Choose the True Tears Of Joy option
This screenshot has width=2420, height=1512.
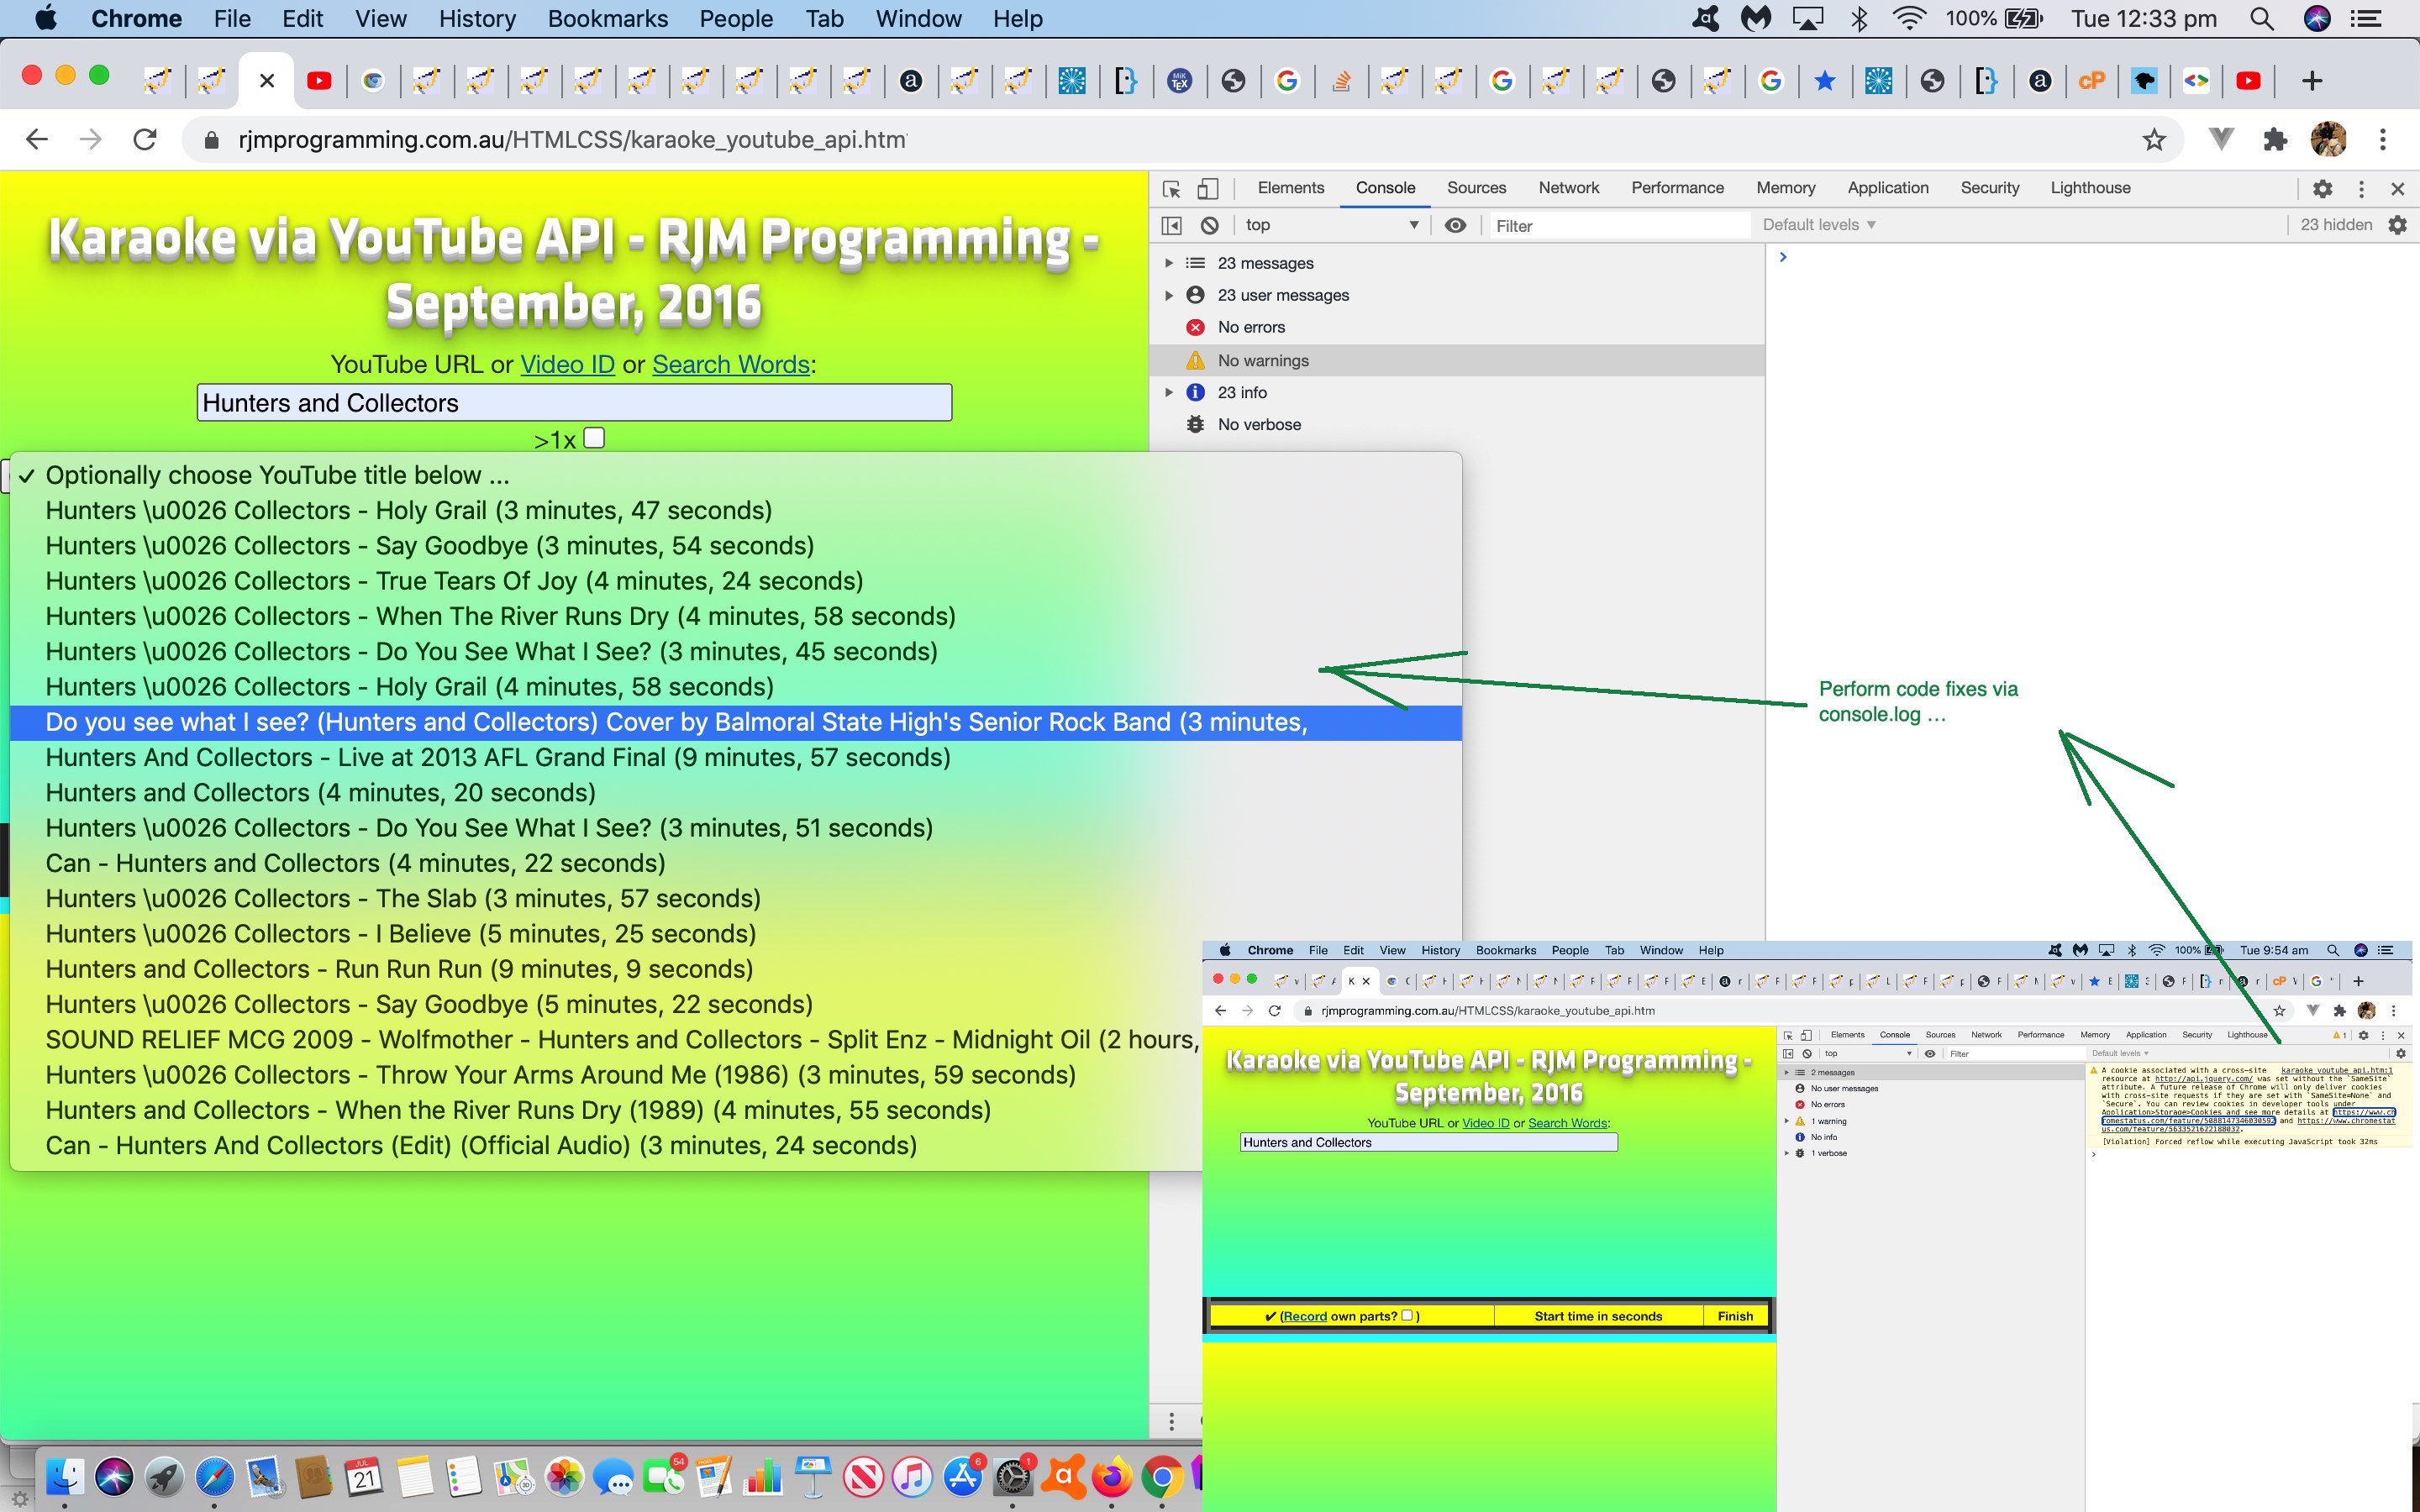click(x=736, y=581)
